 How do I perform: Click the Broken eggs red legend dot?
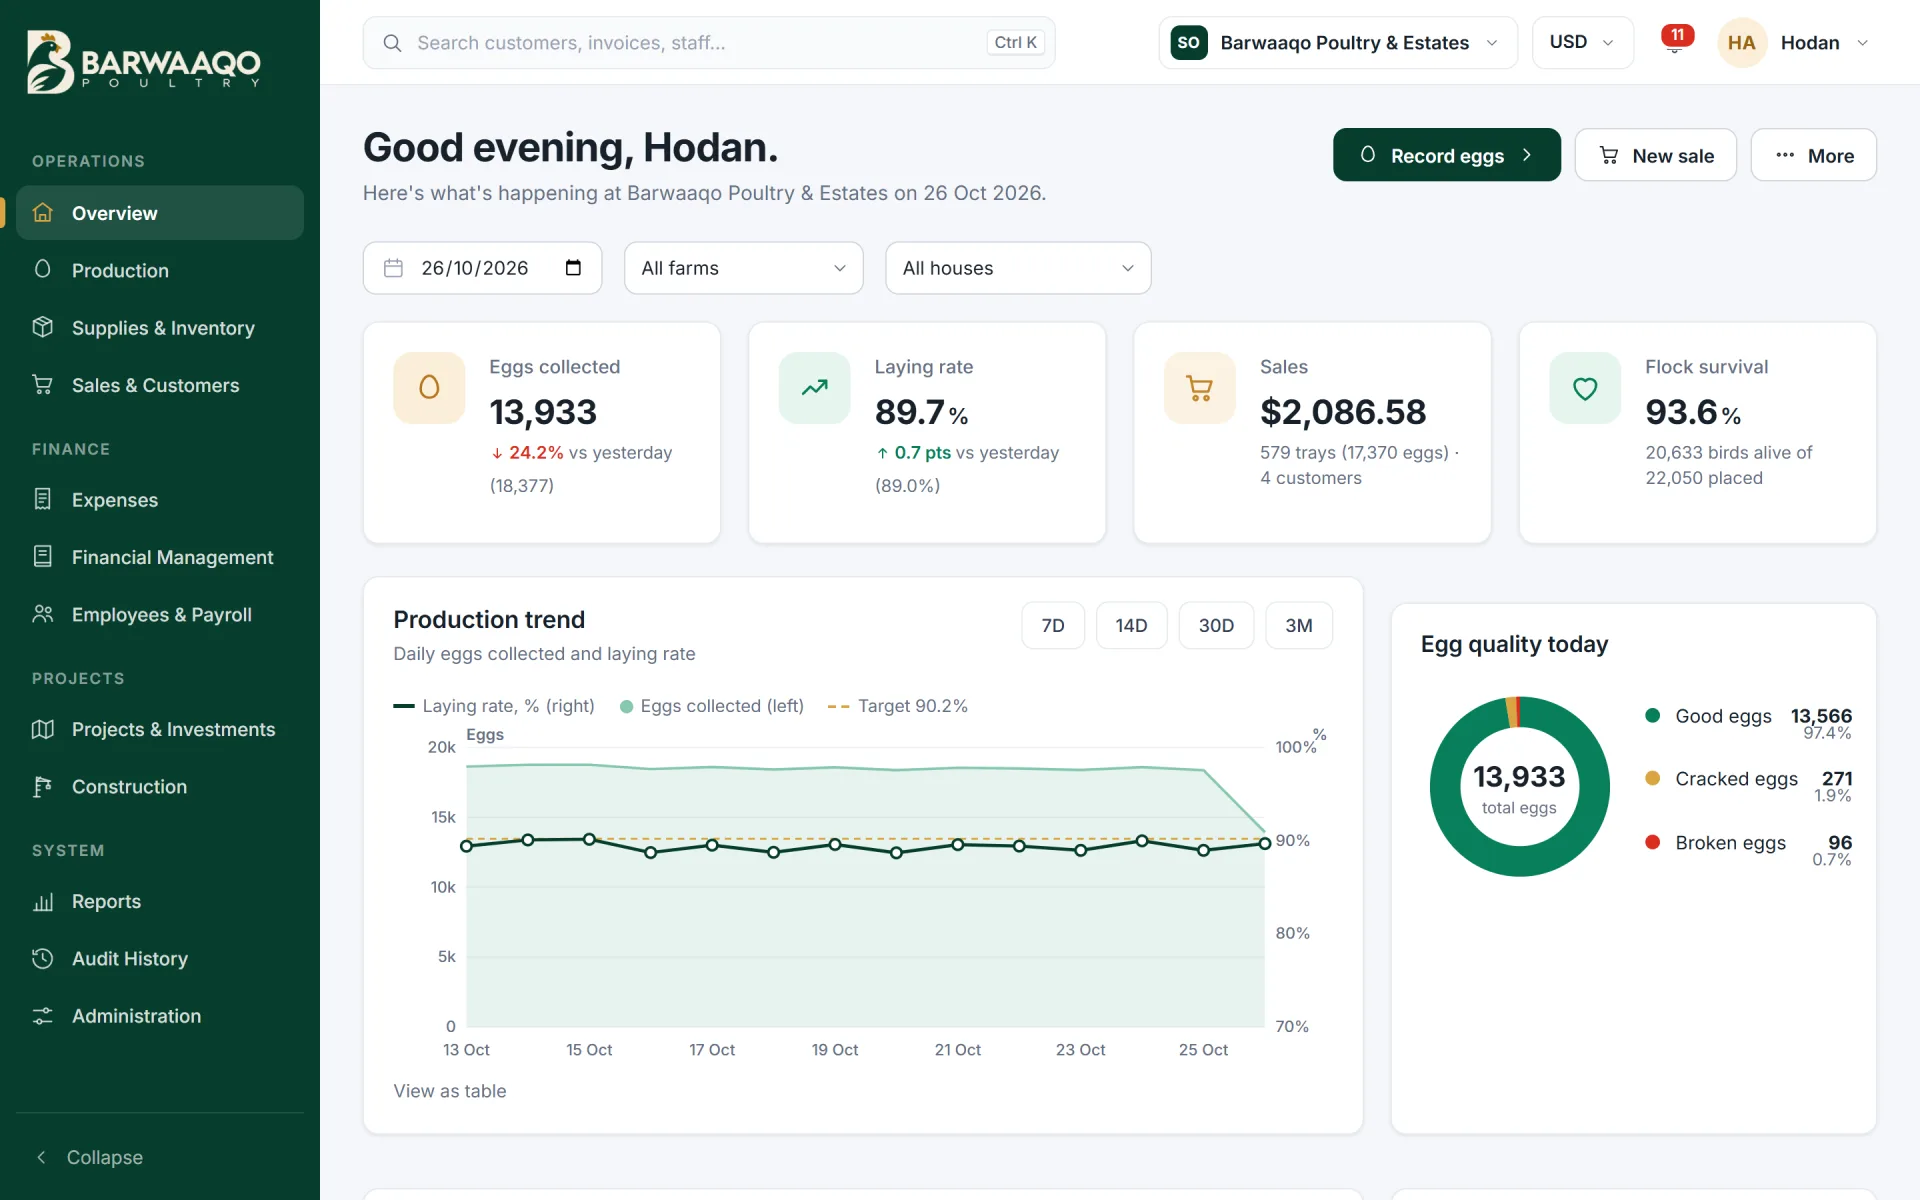point(1652,842)
